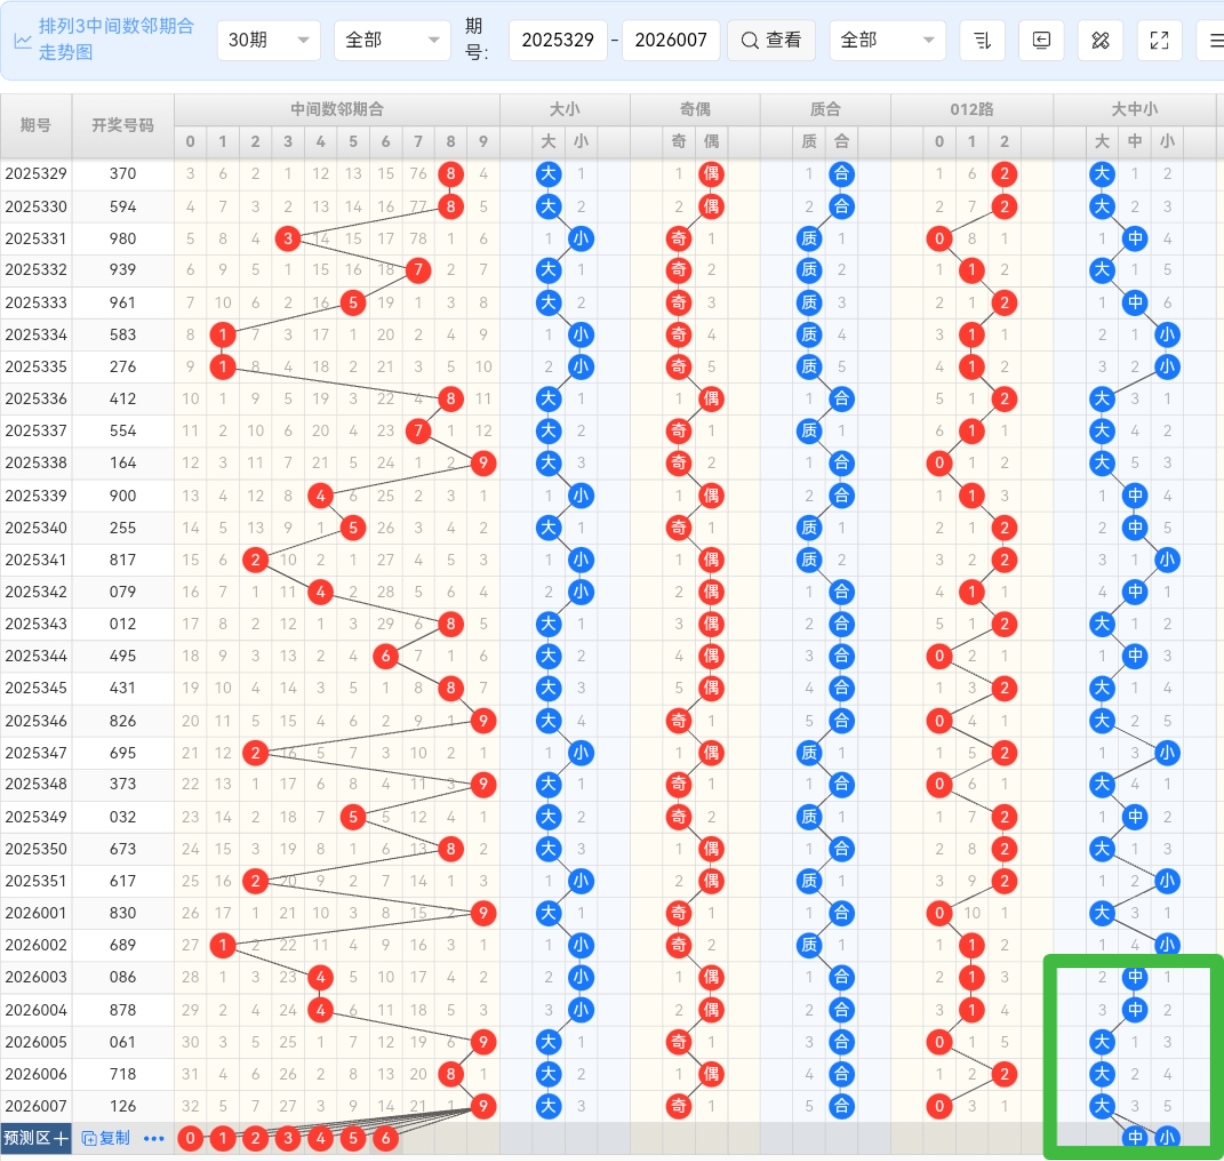
Task: Select the 012路 column group header
Action: 972,109
